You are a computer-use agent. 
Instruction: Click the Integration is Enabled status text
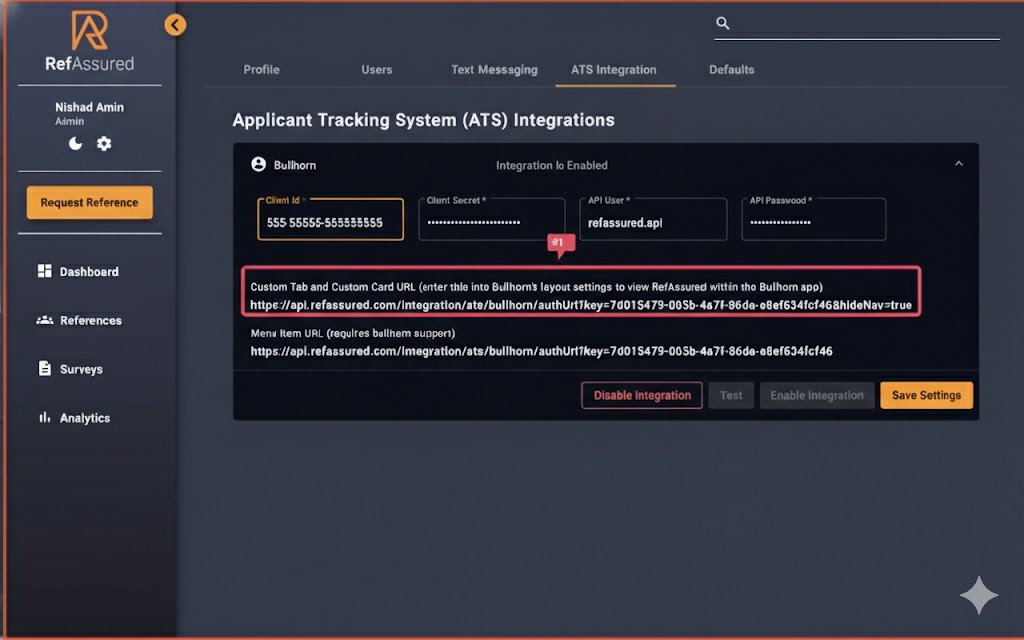[552, 165]
